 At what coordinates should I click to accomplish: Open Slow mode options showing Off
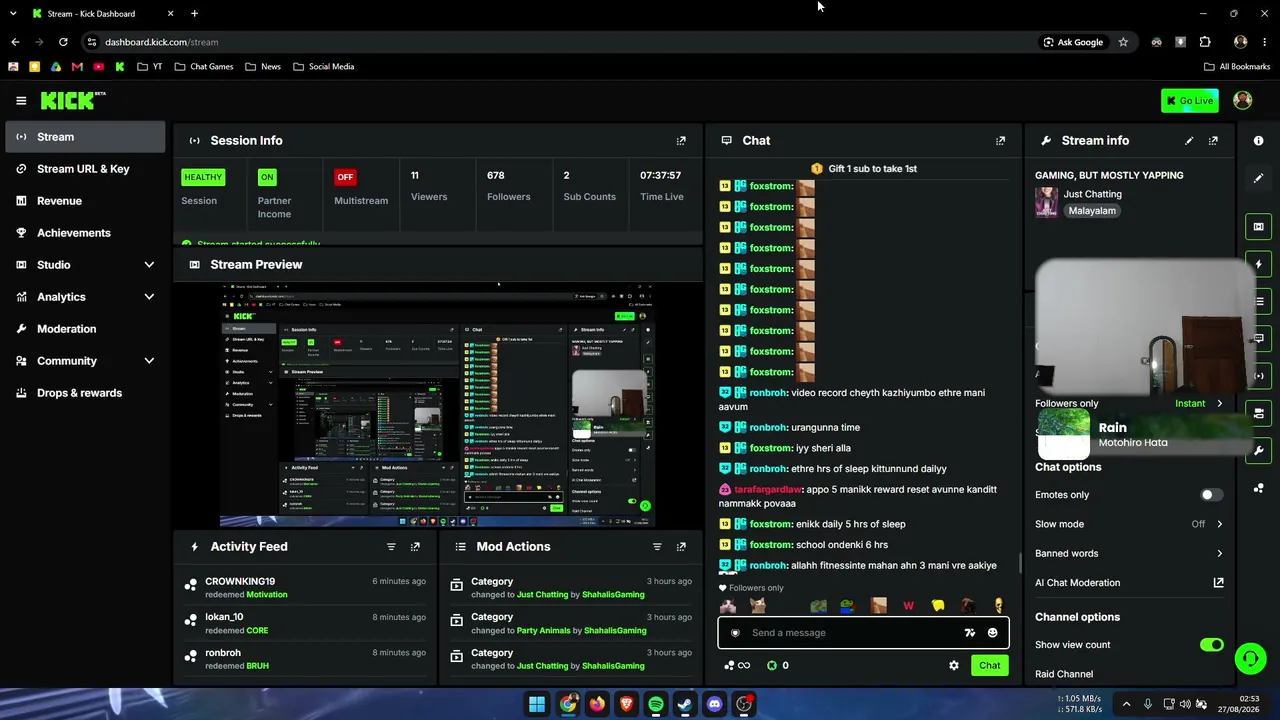tap(1129, 524)
